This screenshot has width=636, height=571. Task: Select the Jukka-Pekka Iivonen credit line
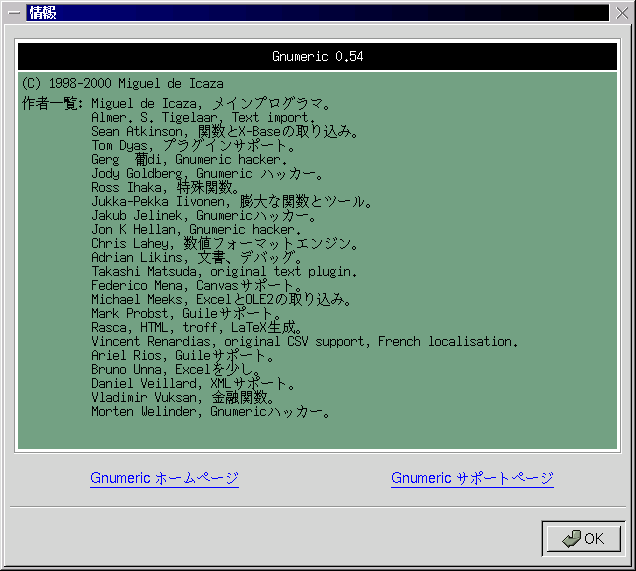coord(232,202)
